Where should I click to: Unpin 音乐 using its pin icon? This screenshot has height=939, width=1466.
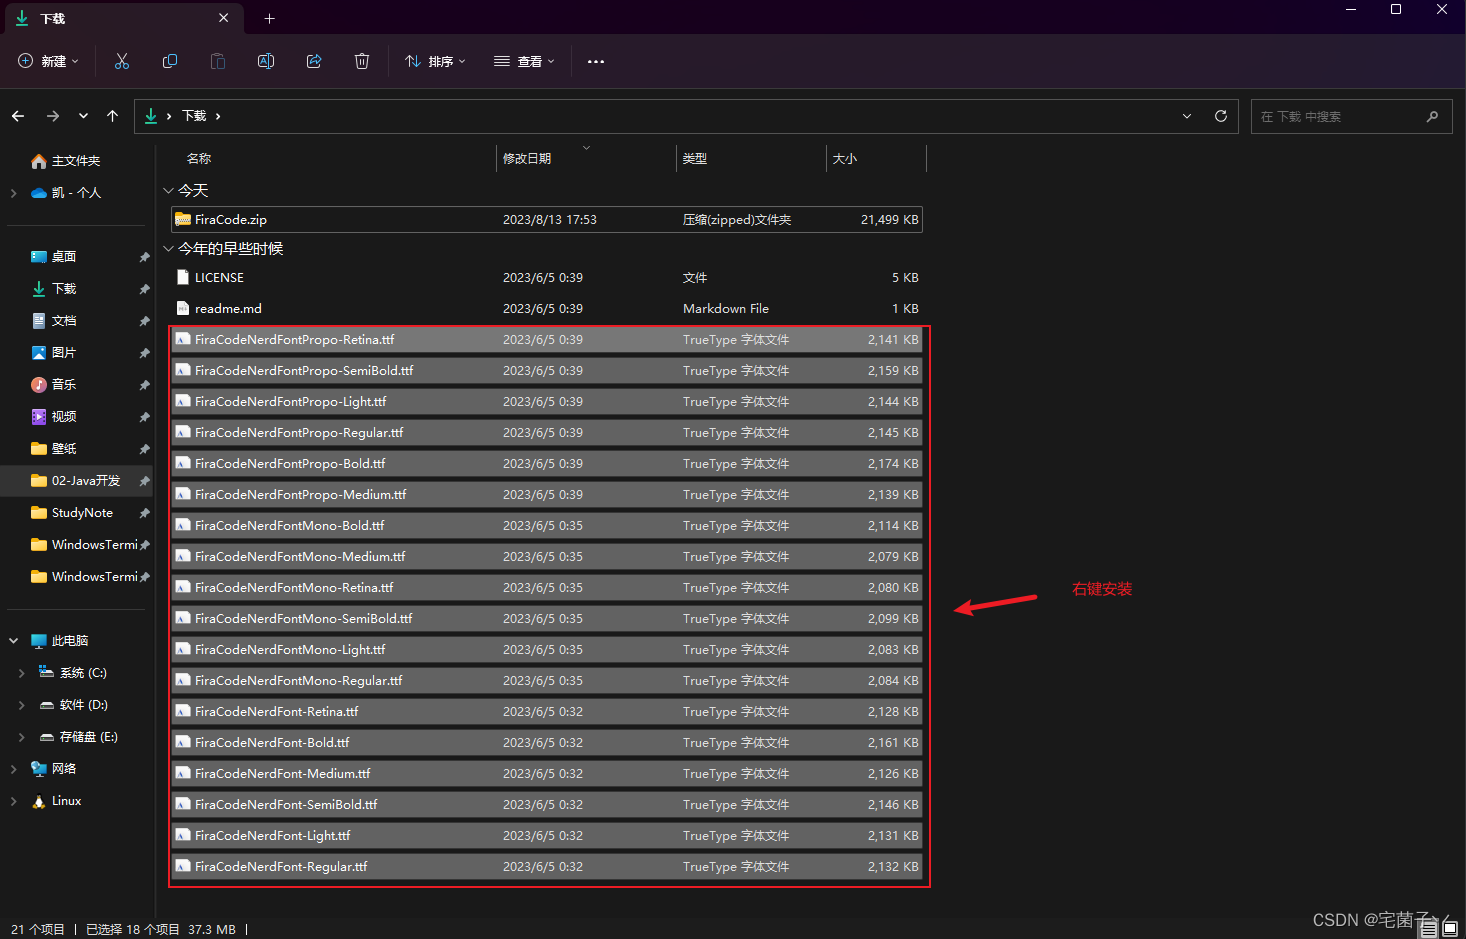(x=144, y=385)
